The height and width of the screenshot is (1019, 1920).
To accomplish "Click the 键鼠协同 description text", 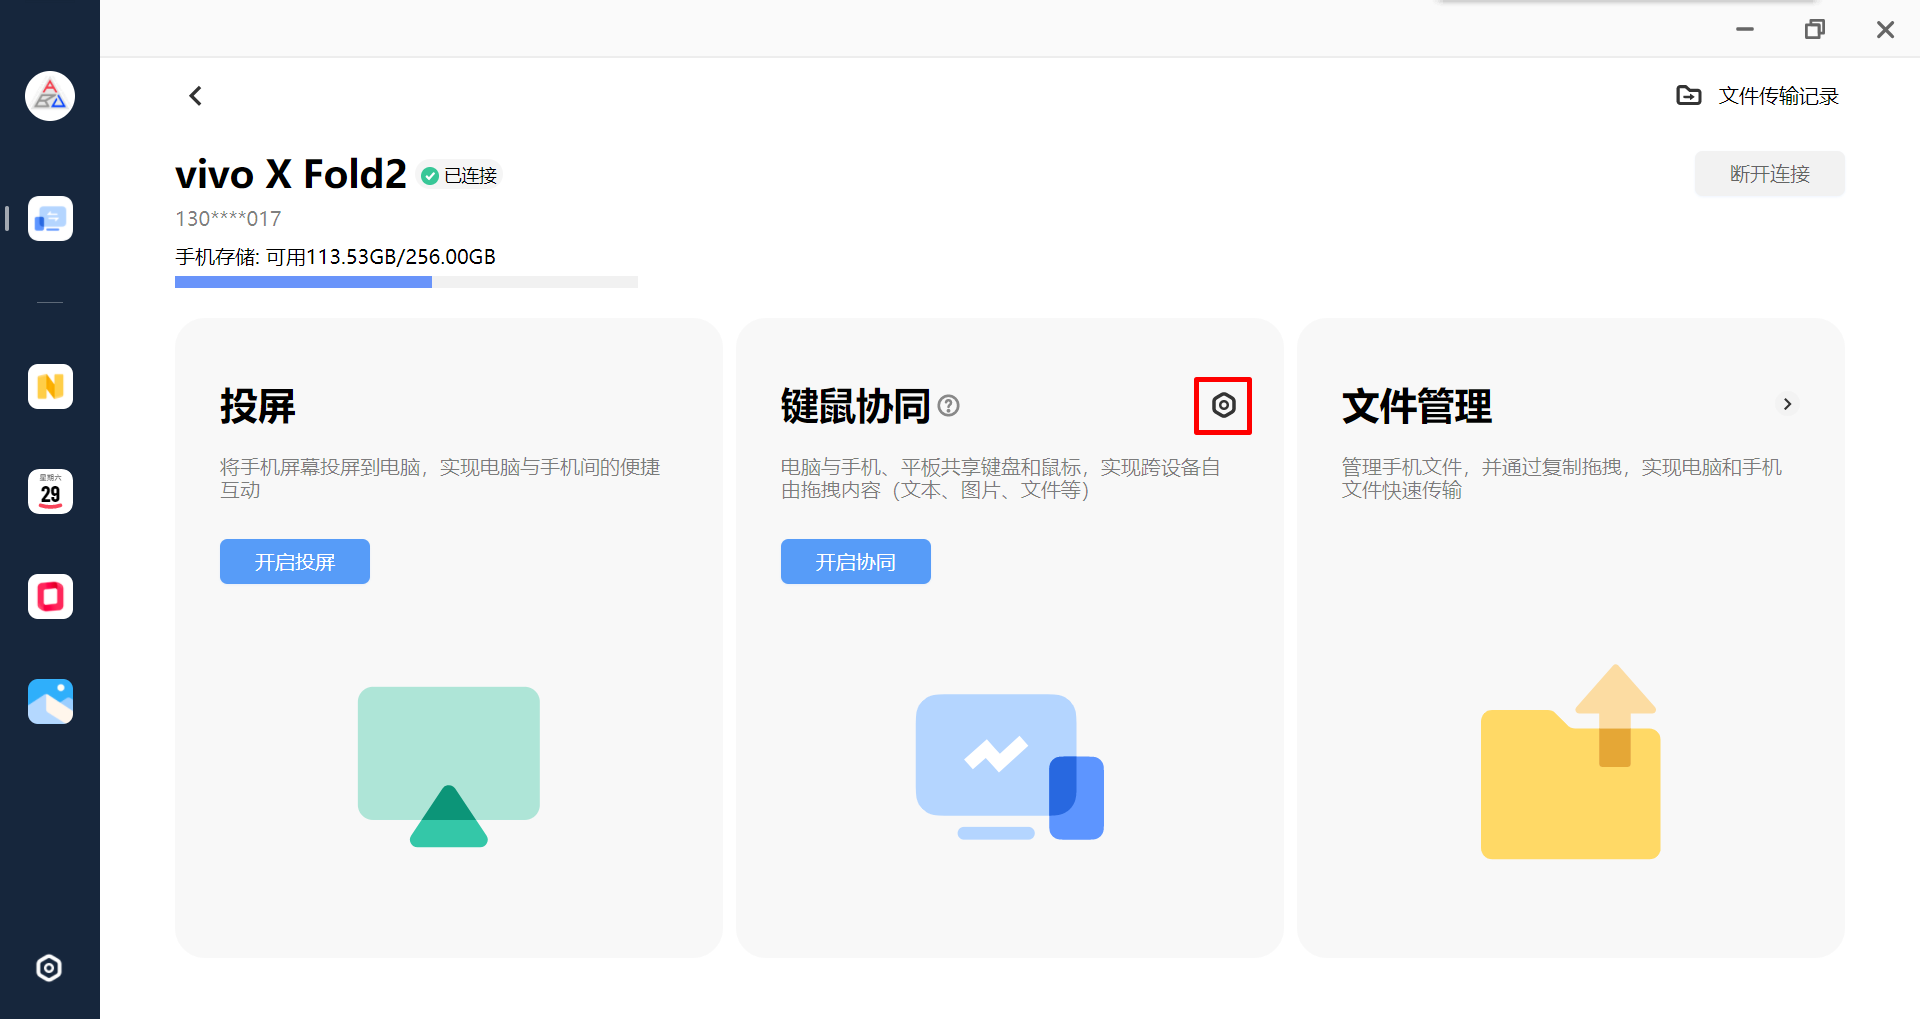I will pos(1001,478).
